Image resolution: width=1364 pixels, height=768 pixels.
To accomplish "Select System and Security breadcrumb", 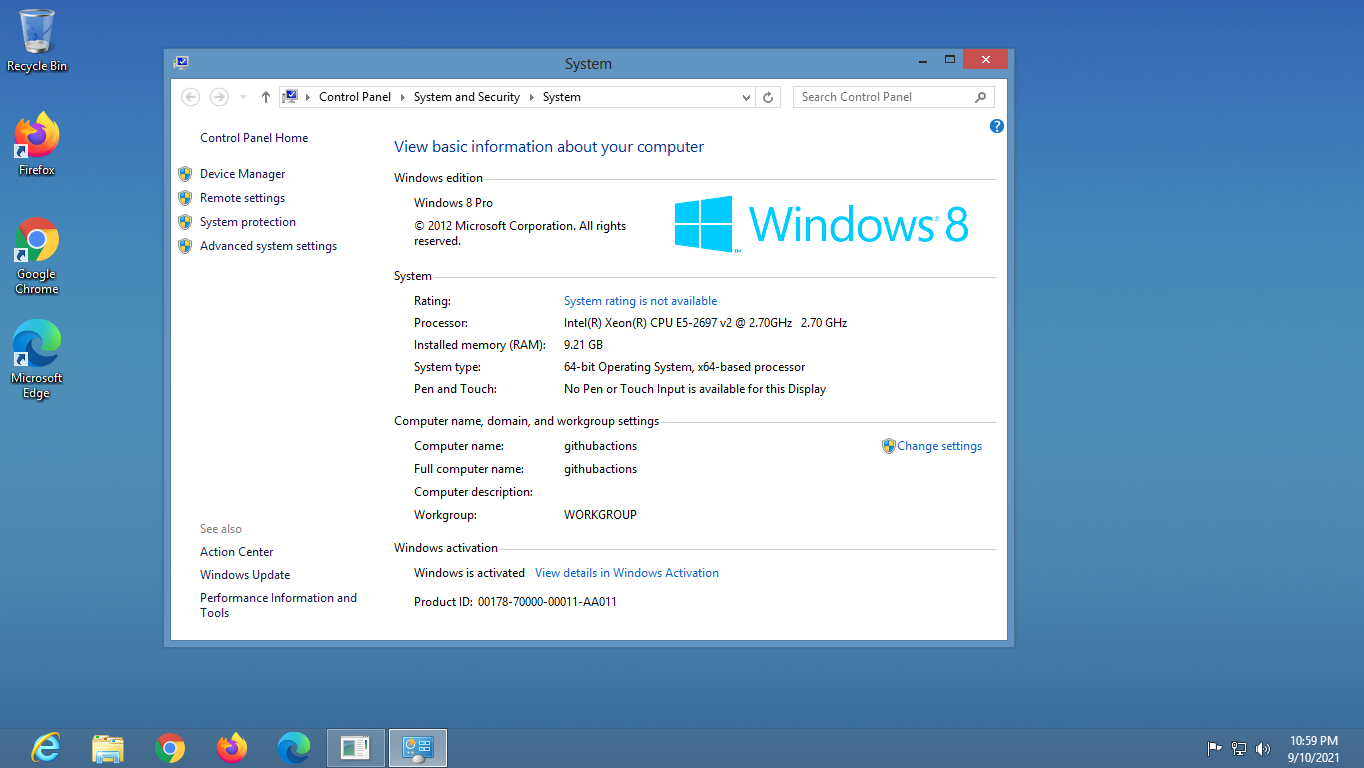I will click(467, 97).
